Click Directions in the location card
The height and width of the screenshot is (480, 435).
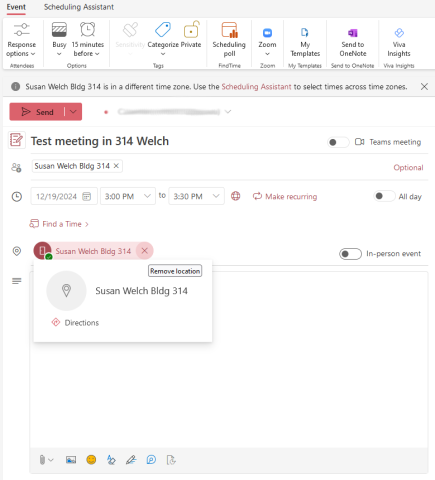tap(75, 323)
